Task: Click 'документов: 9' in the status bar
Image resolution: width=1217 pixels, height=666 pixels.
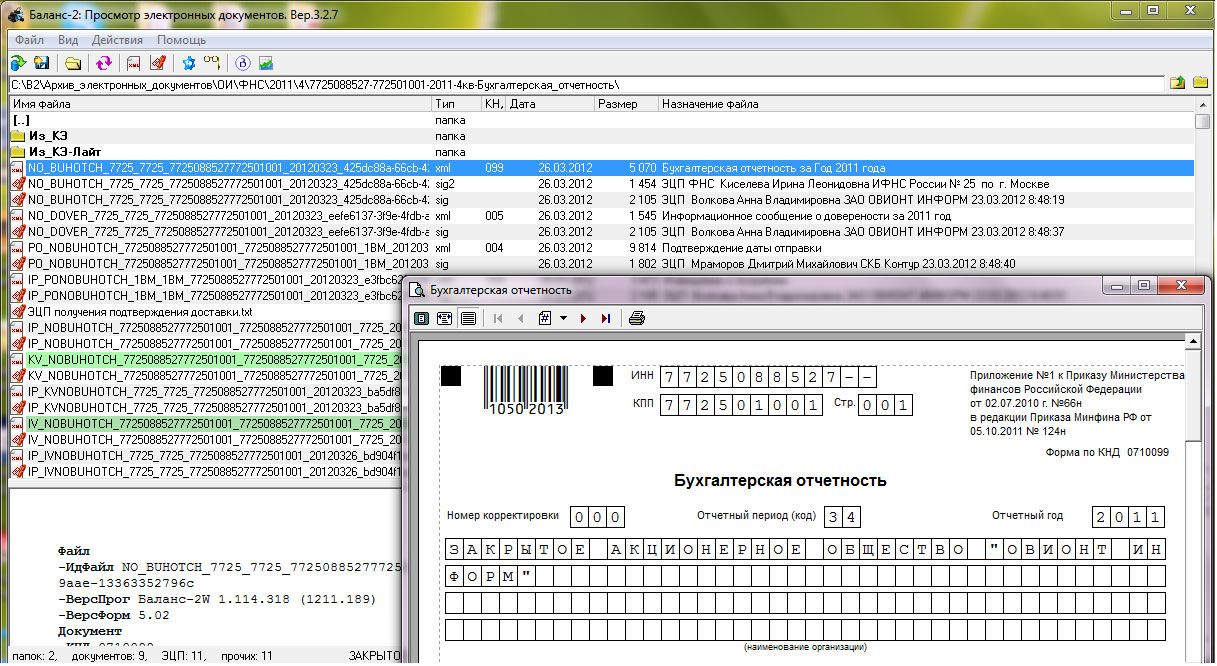Action: coord(110,656)
